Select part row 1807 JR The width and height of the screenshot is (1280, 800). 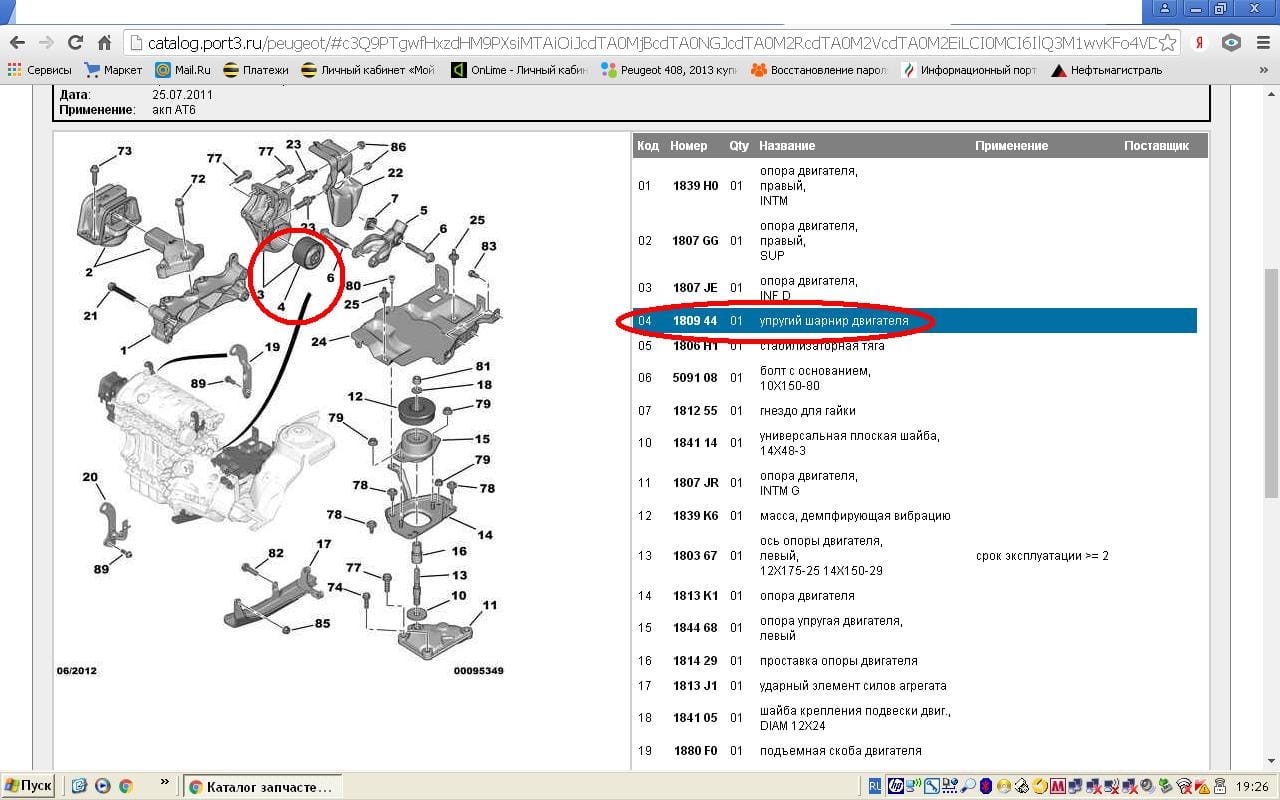(915, 483)
